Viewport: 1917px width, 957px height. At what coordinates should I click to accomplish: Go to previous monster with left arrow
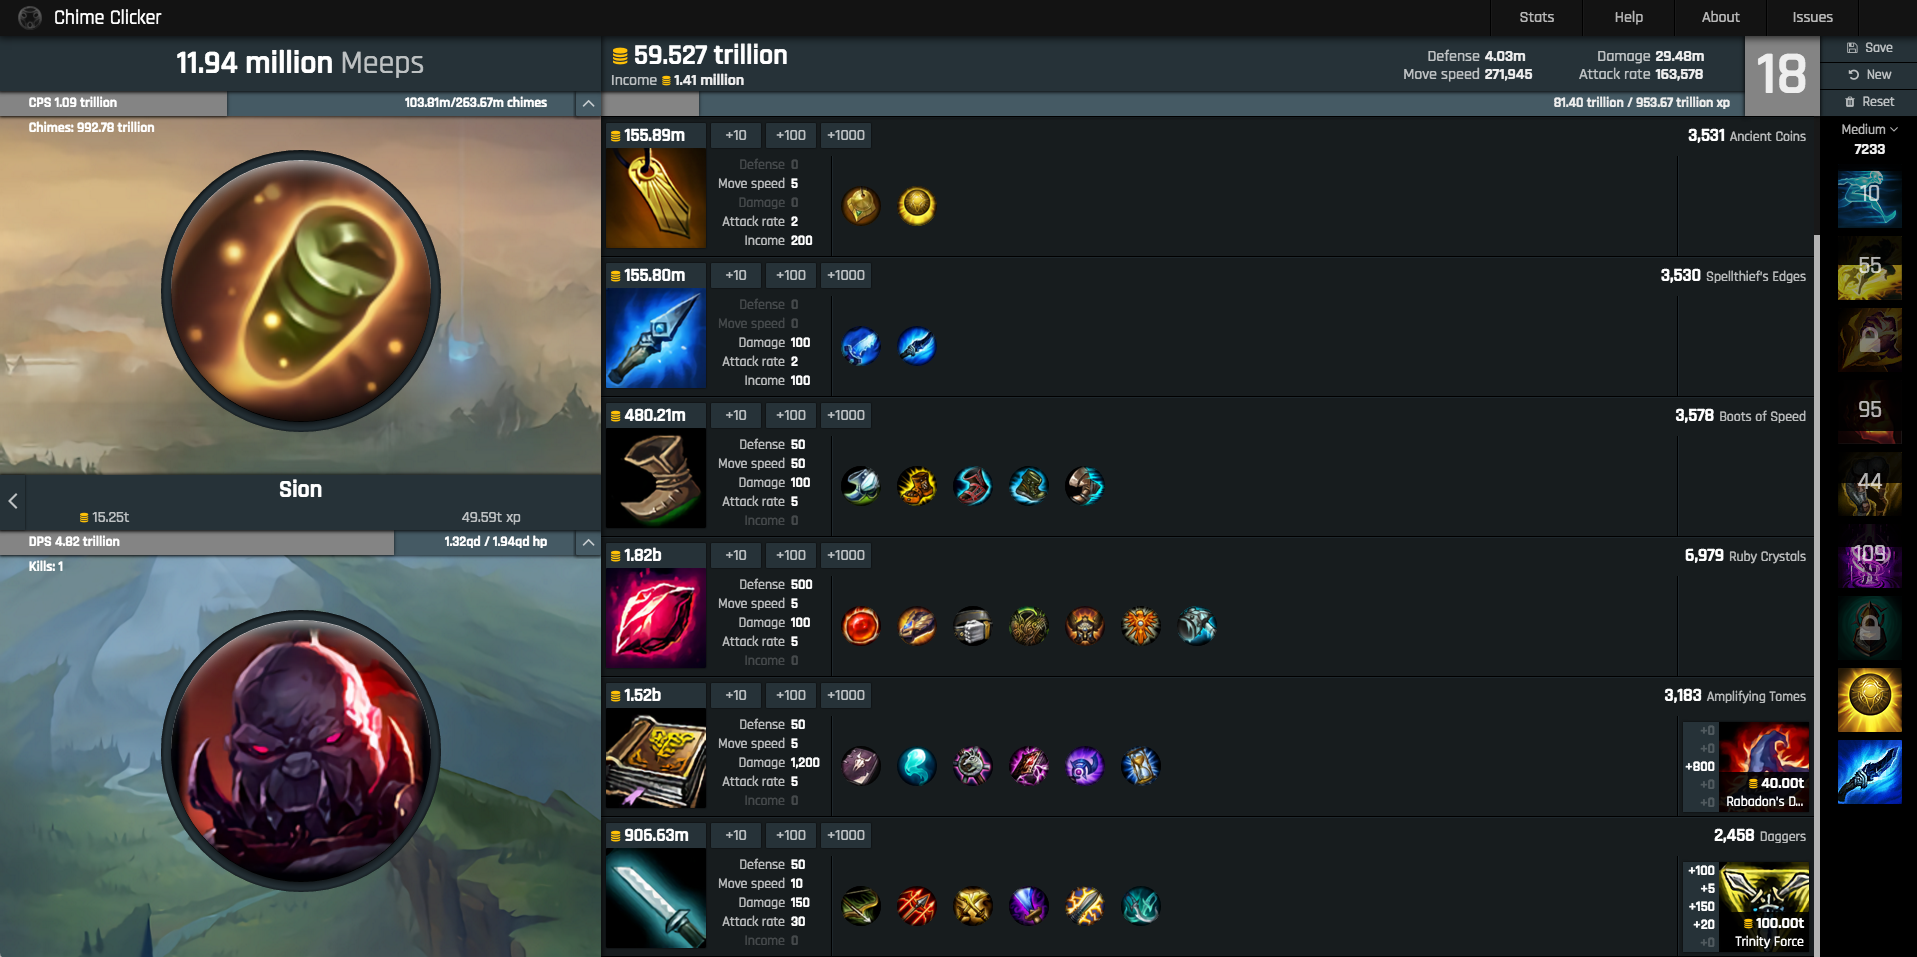point(13,501)
